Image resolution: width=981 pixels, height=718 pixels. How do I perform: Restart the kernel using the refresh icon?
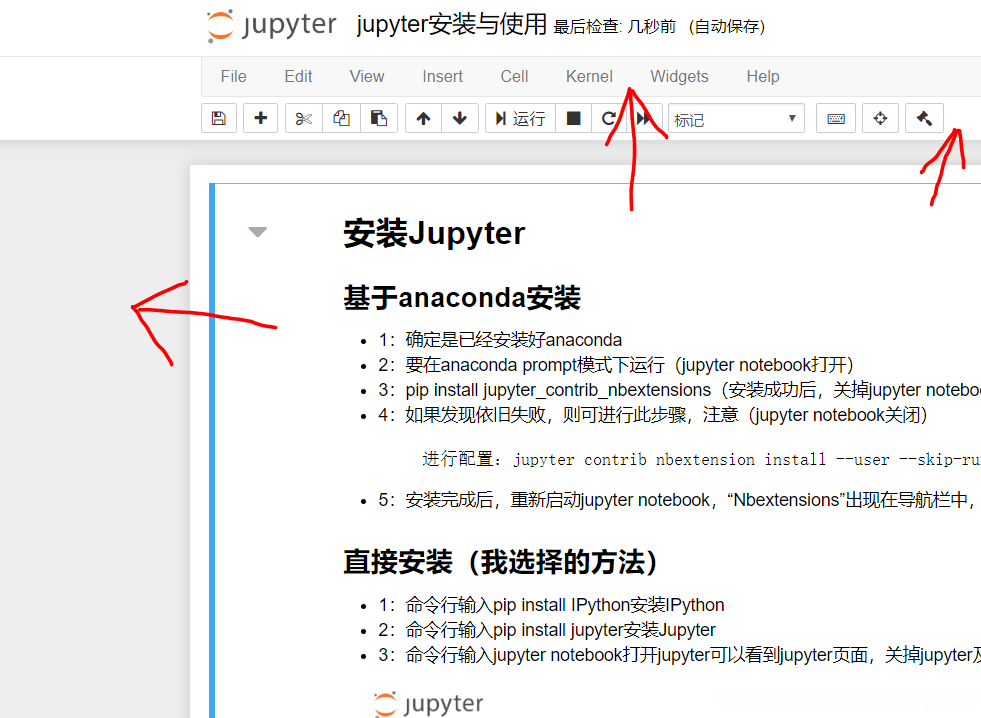608,118
